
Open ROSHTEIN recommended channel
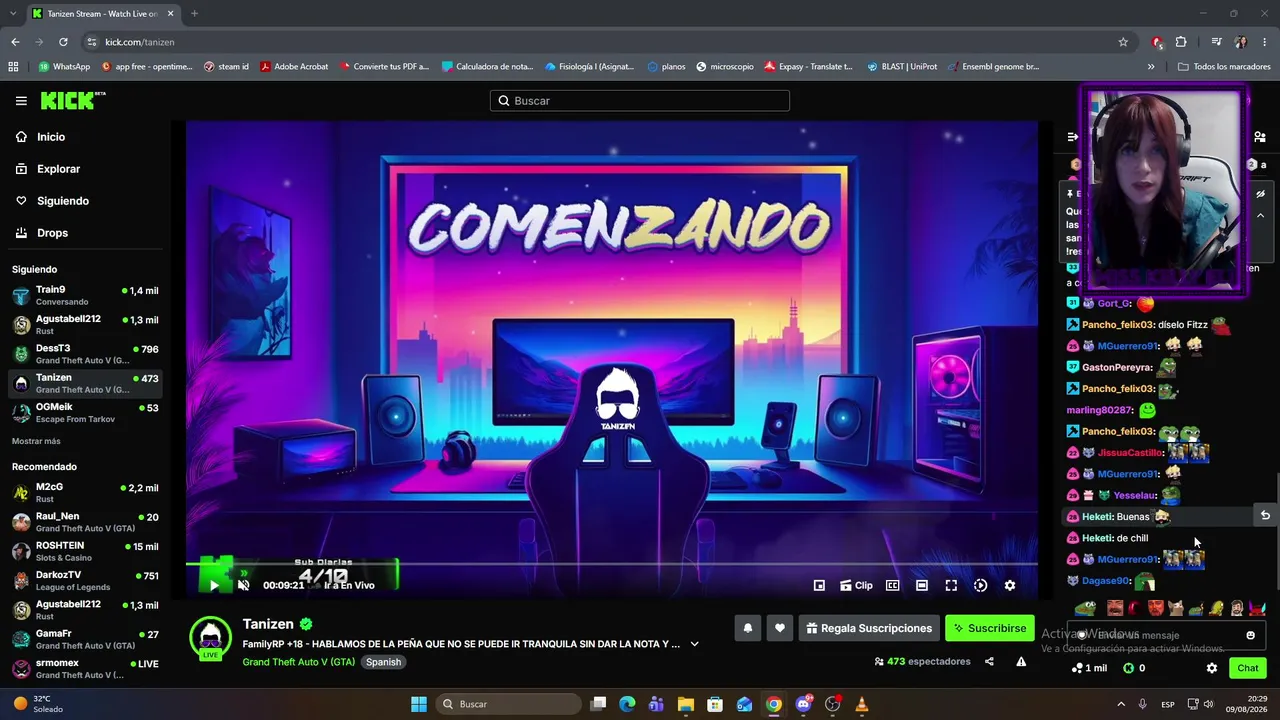pyautogui.click(x=85, y=551)
